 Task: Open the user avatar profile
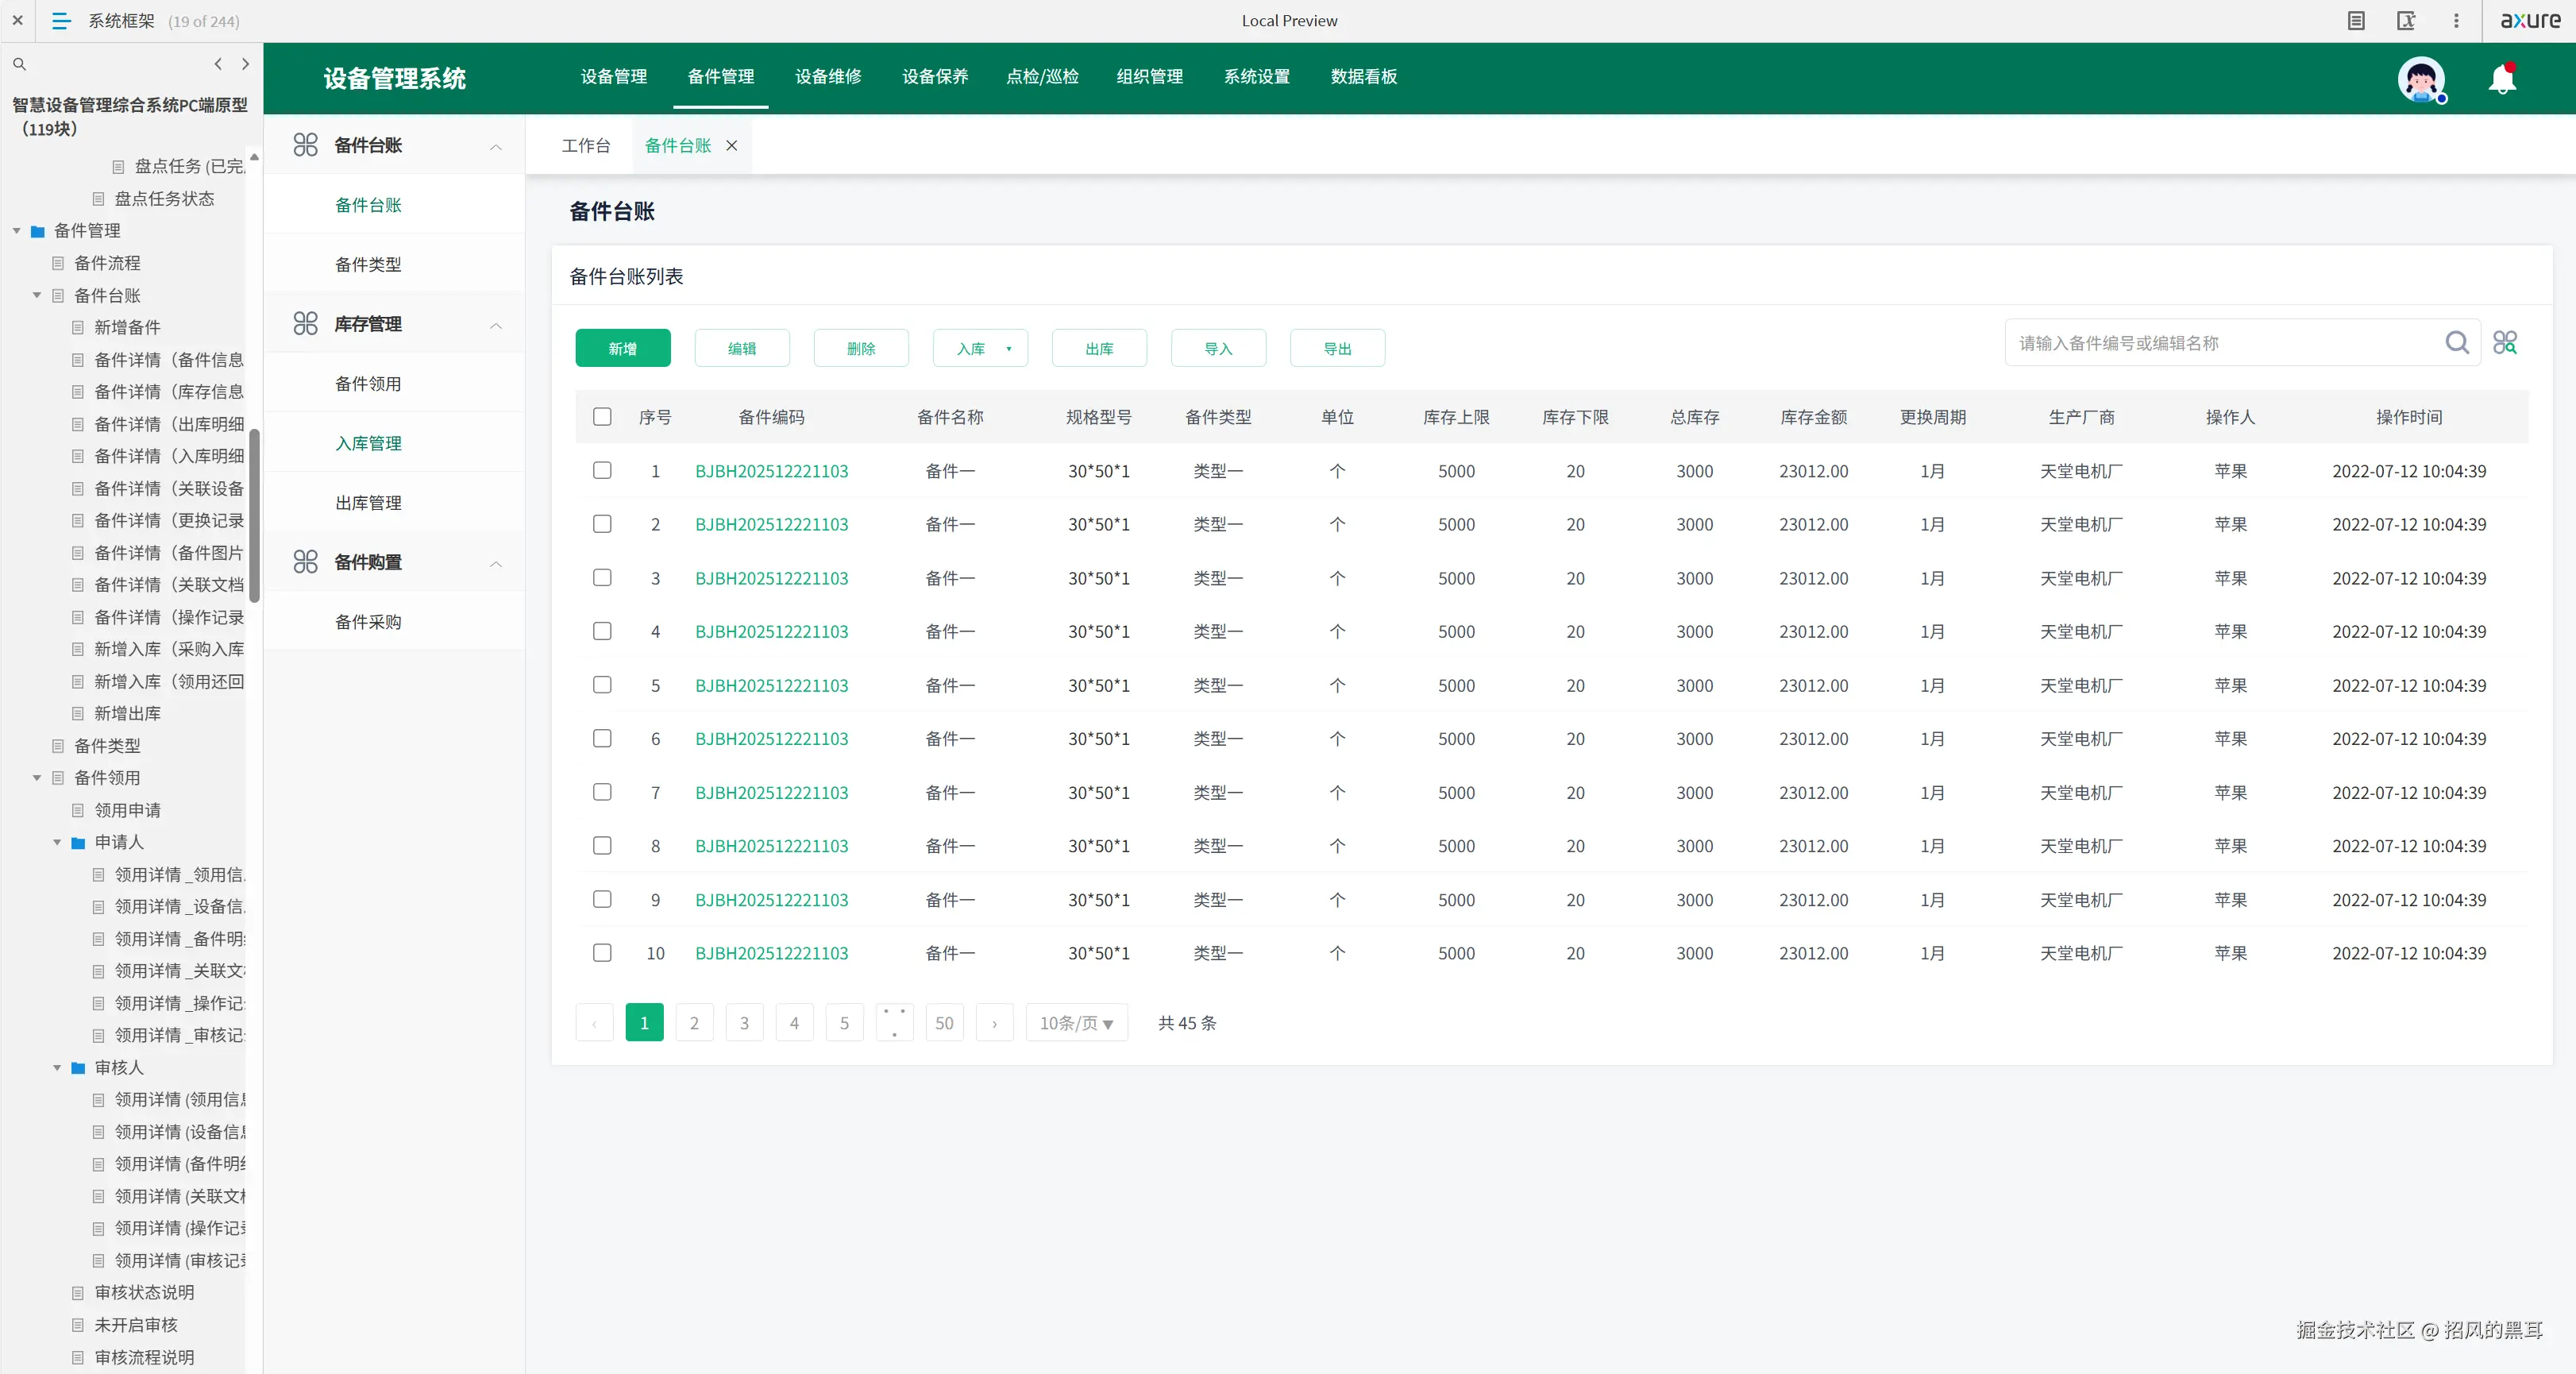pos(2420,79)
